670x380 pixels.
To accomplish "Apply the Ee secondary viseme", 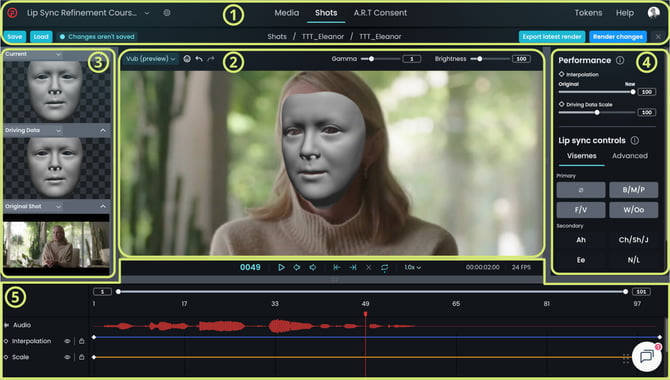I will click(x=581, y=260).
